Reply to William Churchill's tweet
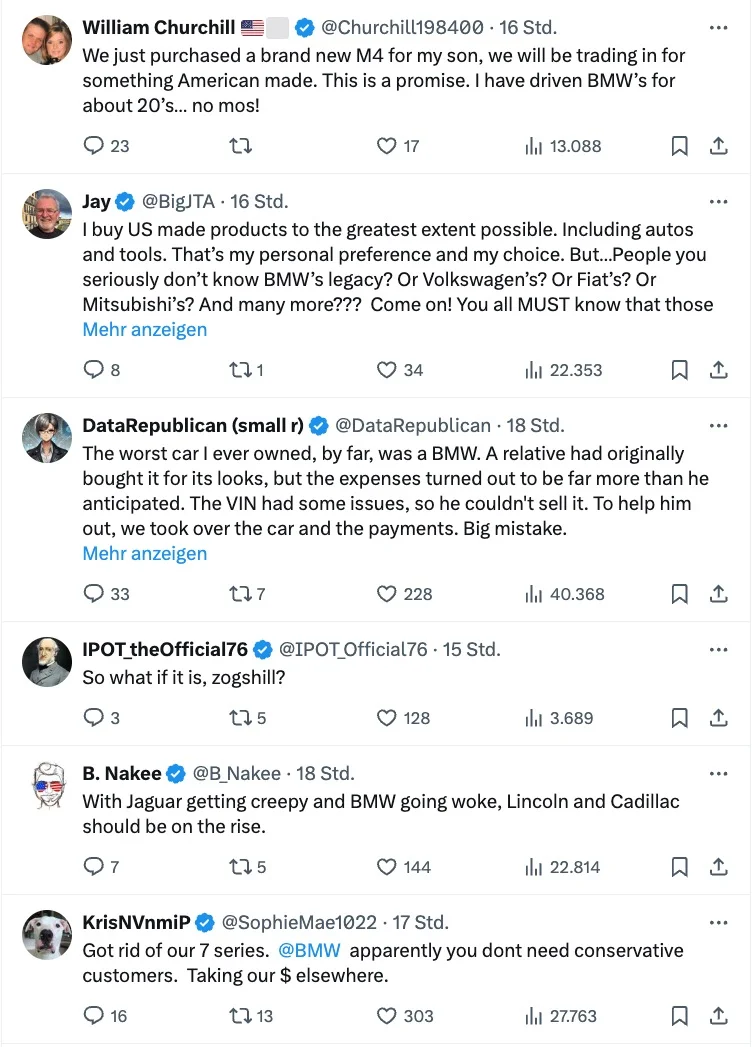 tap(94, 146)
